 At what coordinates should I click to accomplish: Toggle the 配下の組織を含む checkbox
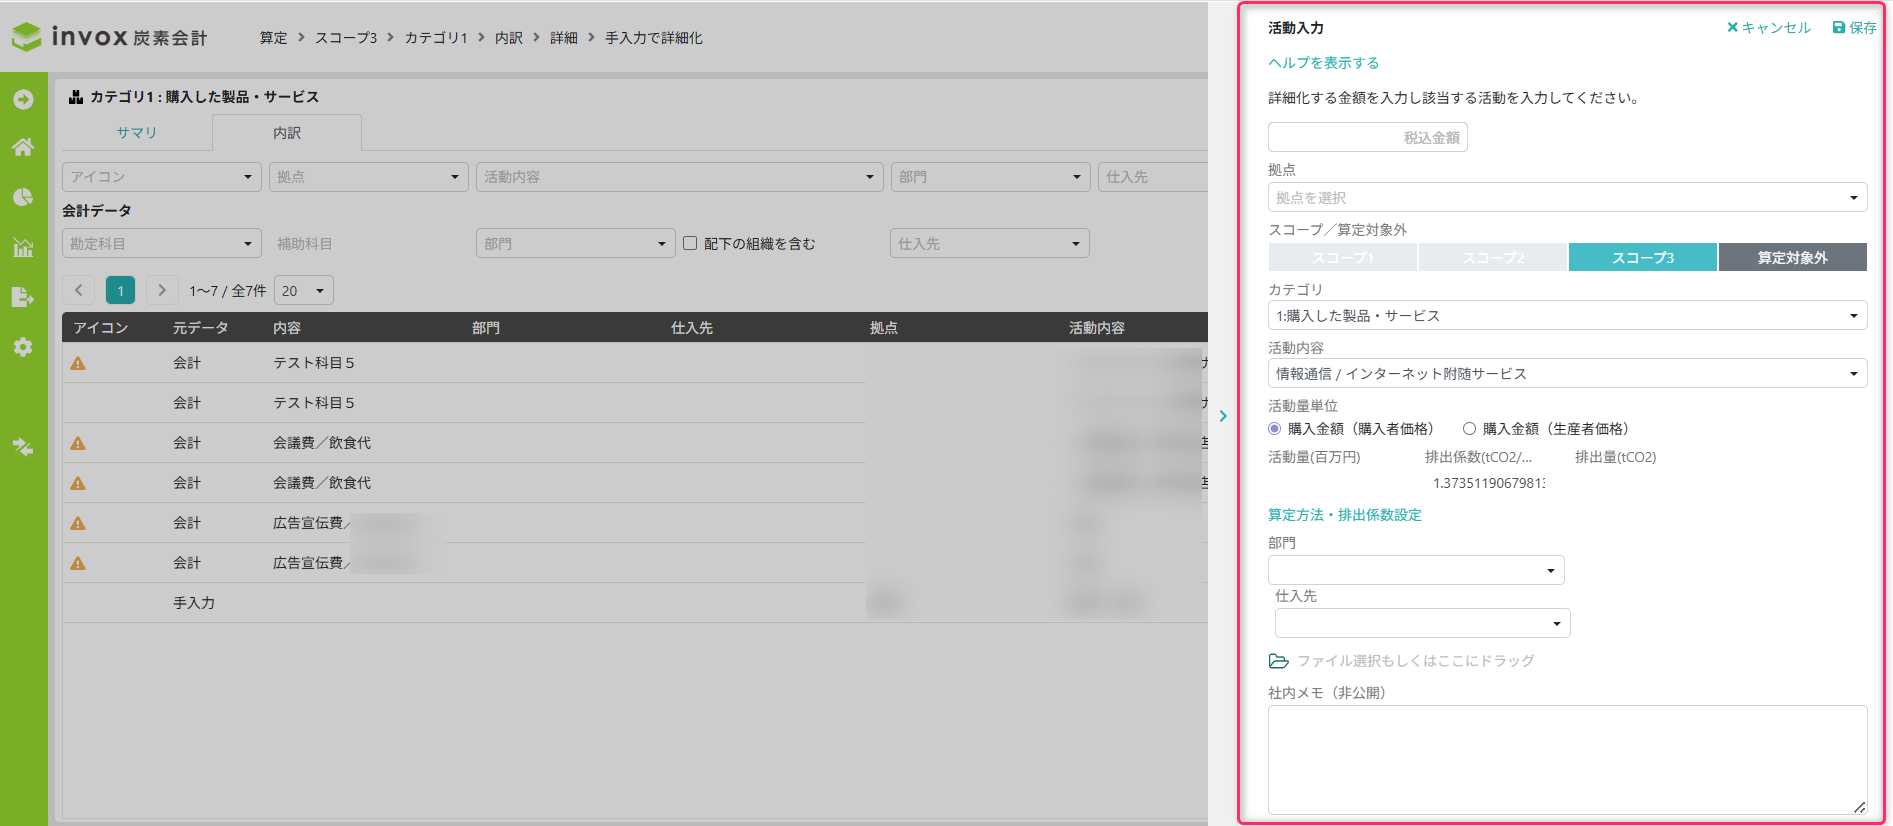pyautogui.click(x=690, y=243)
